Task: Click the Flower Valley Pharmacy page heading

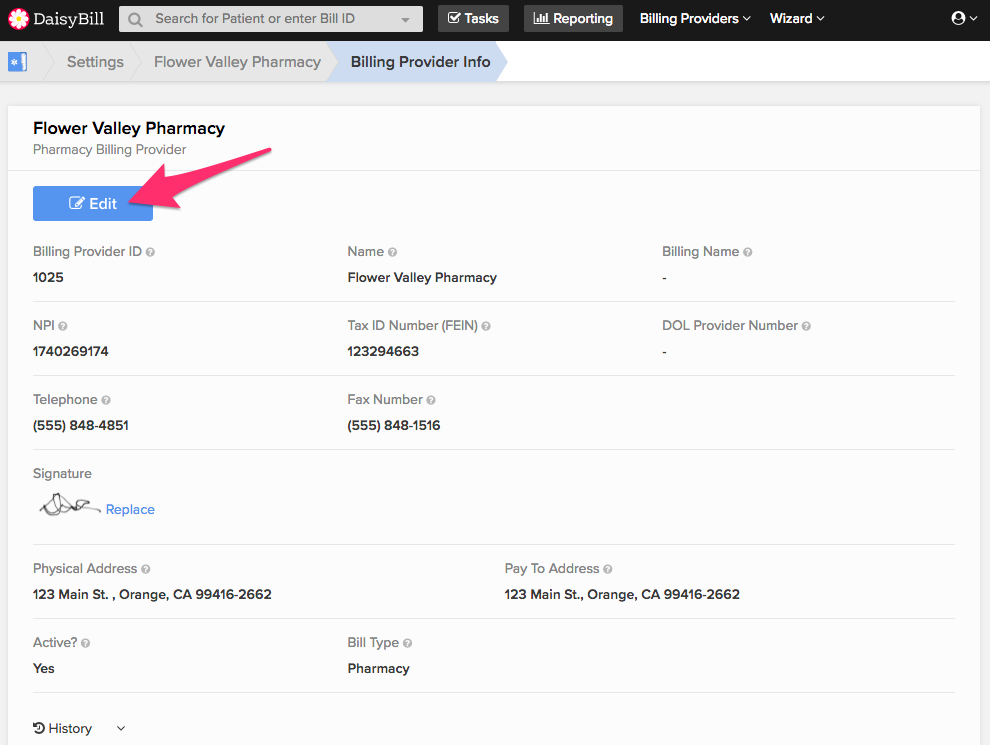Action: coord(129,128)
